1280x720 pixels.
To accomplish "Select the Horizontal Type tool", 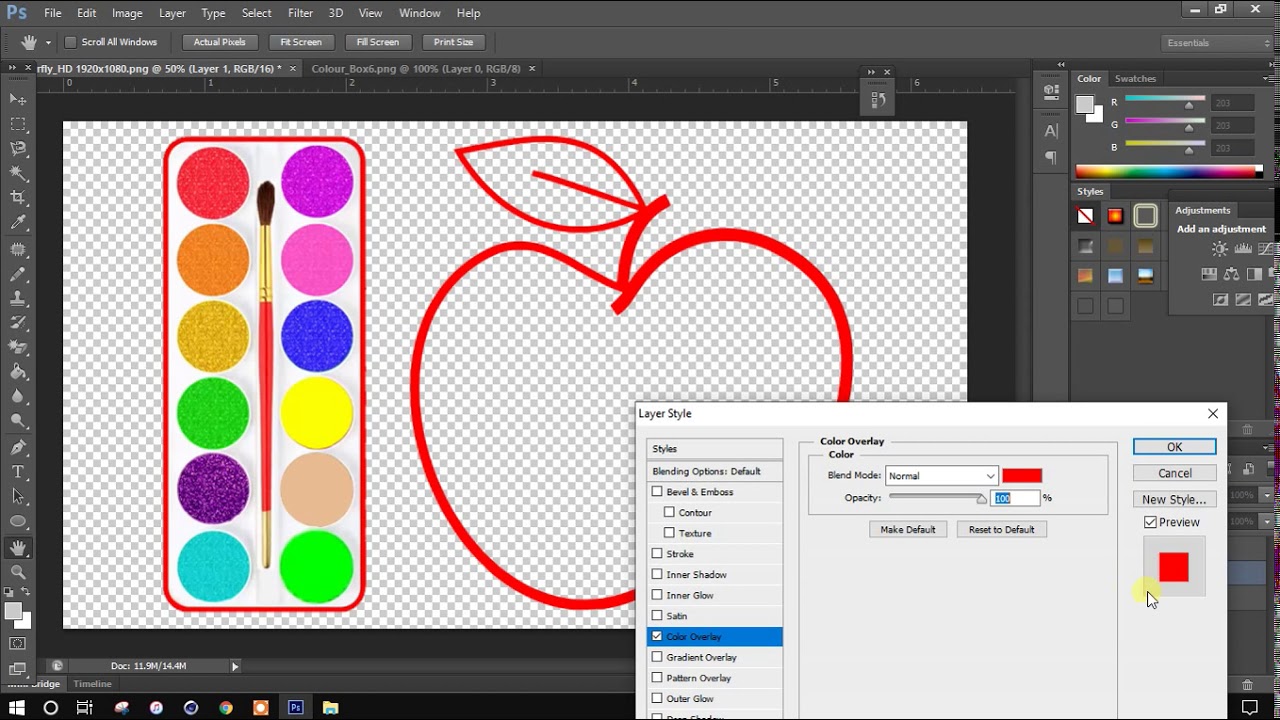I will 18,472.
